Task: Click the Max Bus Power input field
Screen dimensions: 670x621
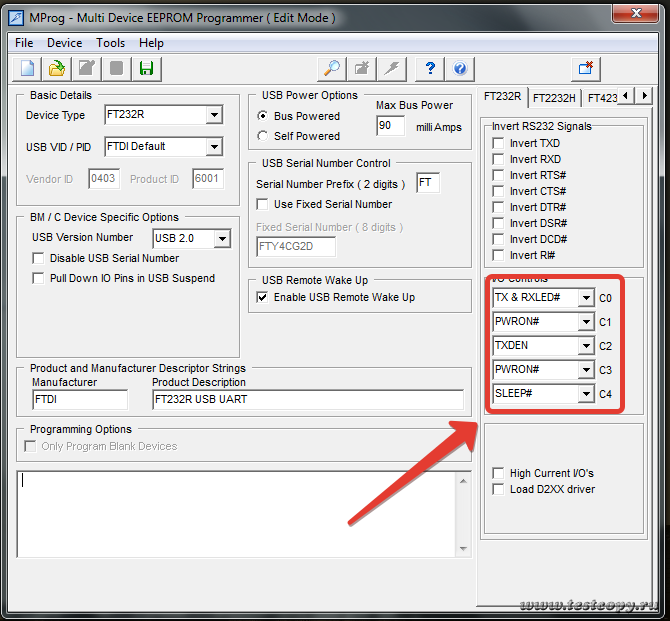Action: [x=389, y=126]
